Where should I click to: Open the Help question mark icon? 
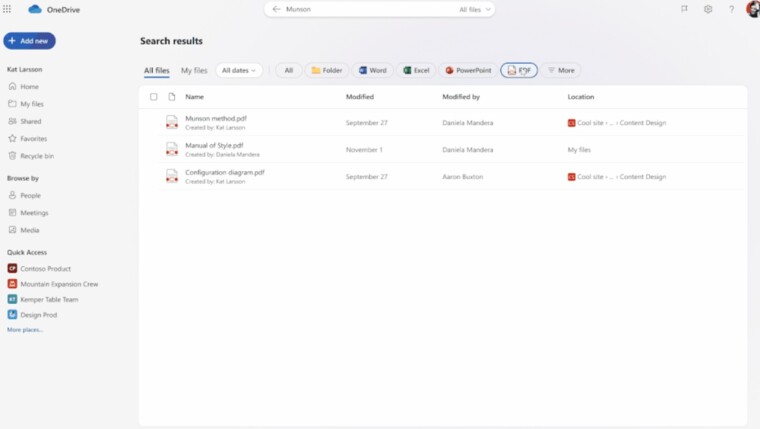pyautogui.click(x=731, y=9)
